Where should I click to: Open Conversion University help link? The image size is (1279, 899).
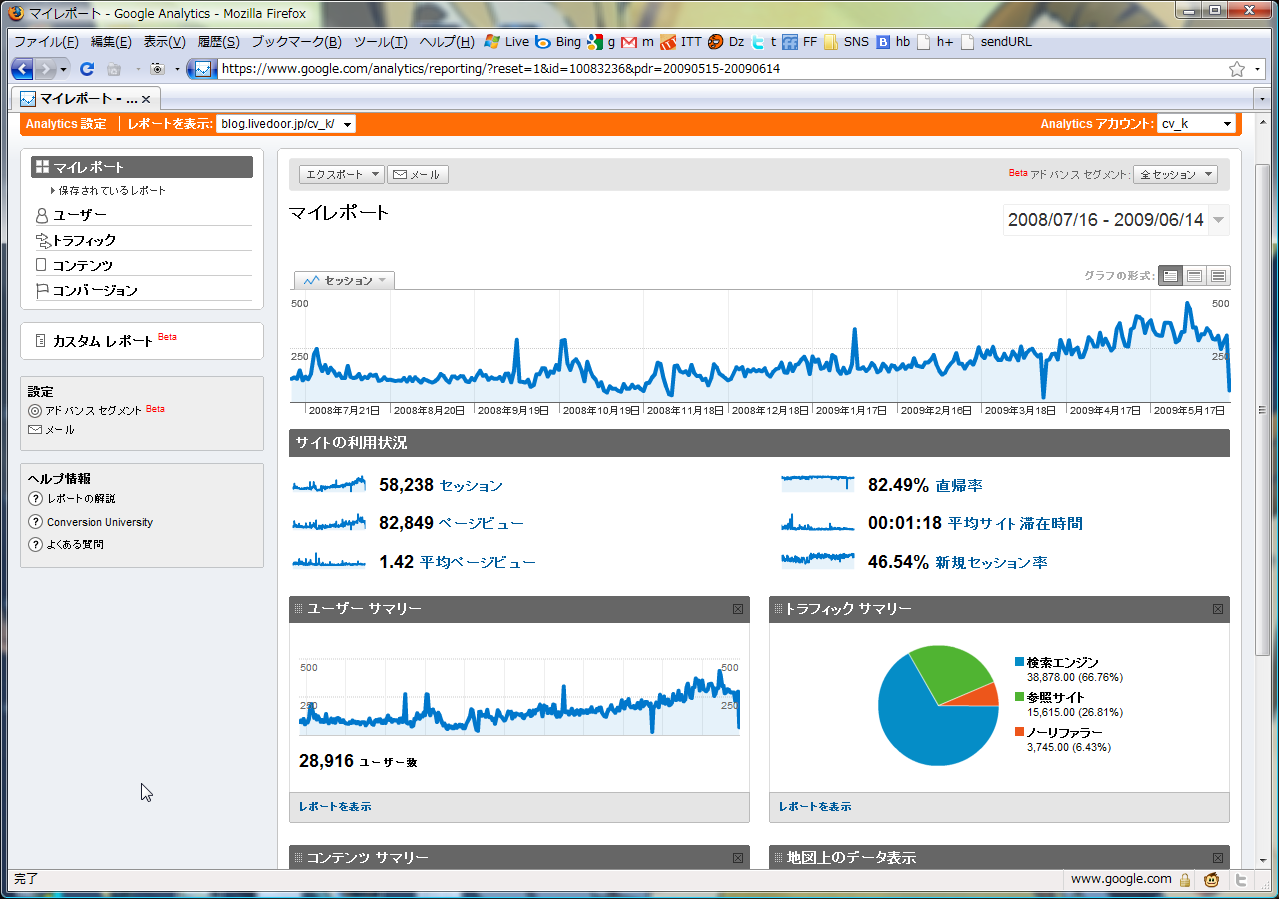(100, 522)
